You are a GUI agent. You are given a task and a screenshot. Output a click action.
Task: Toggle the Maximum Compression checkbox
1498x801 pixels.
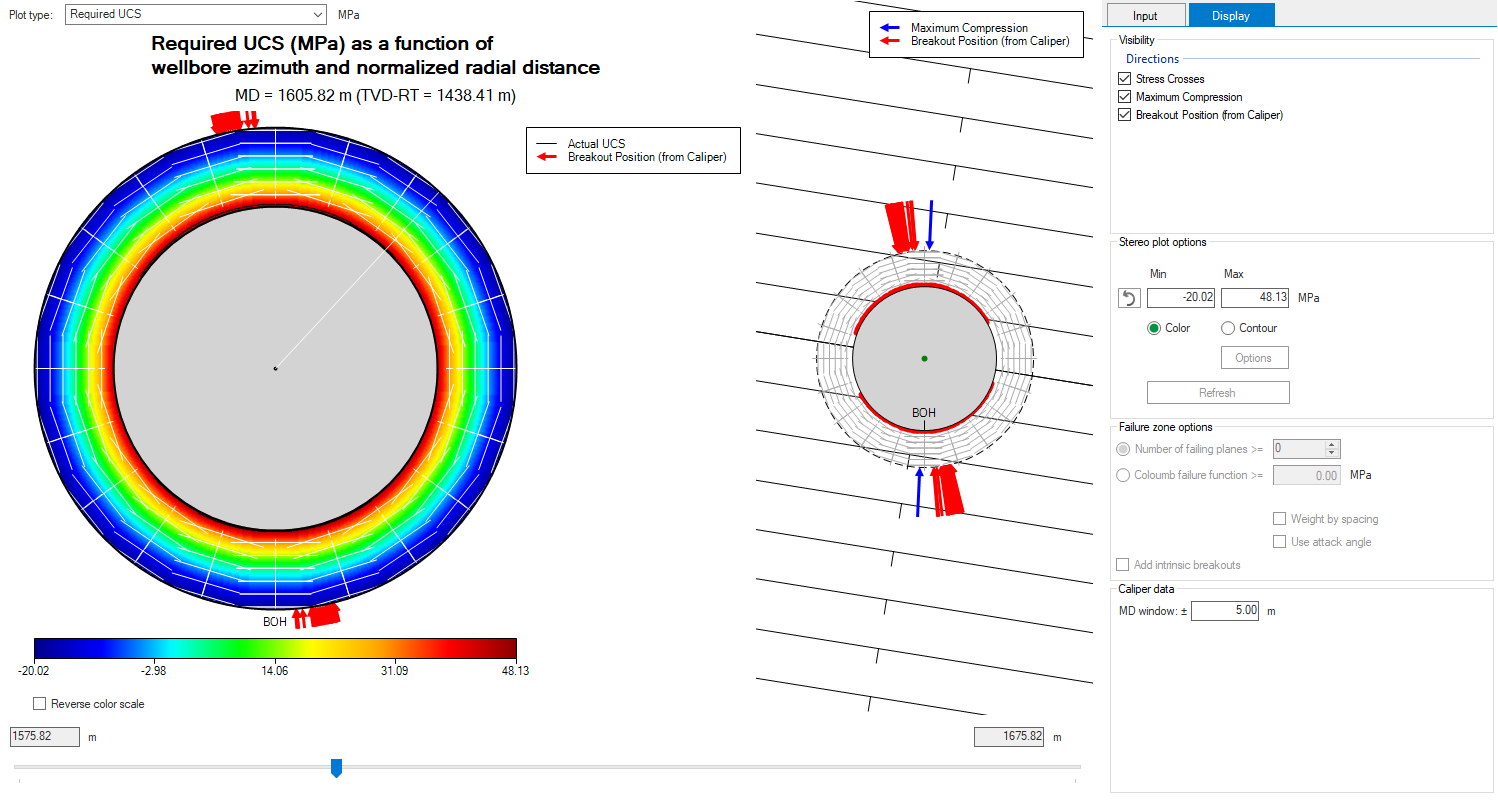[x=1125, y=97]
